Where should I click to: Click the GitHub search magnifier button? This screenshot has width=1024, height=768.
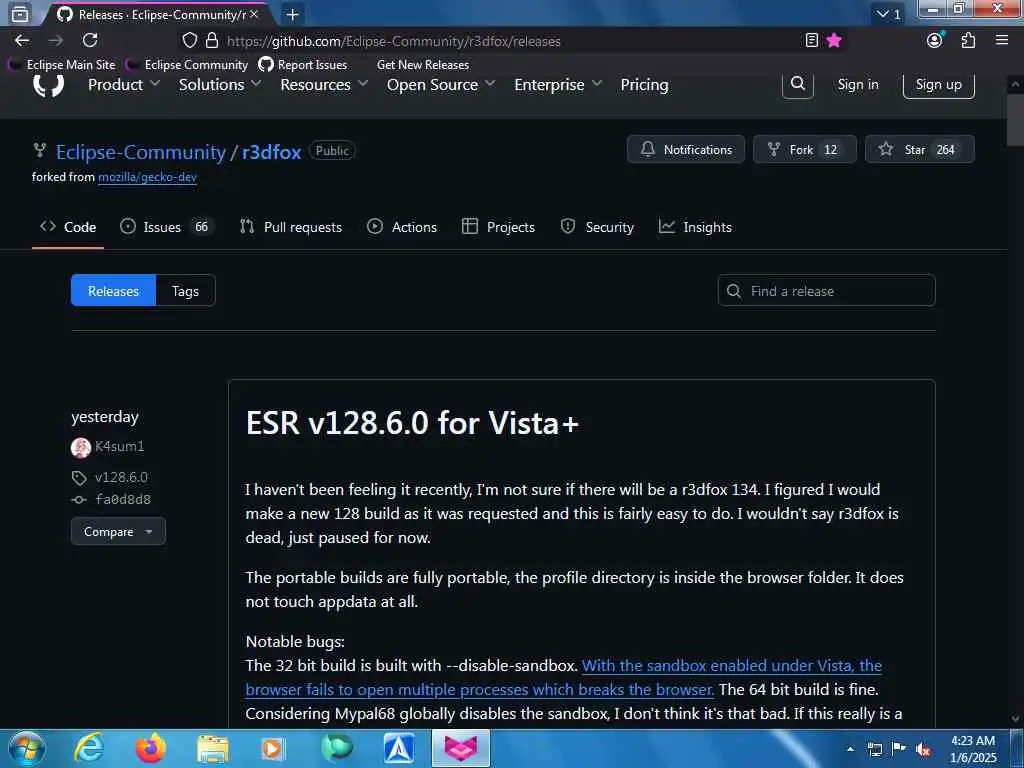tap(797, 84)
